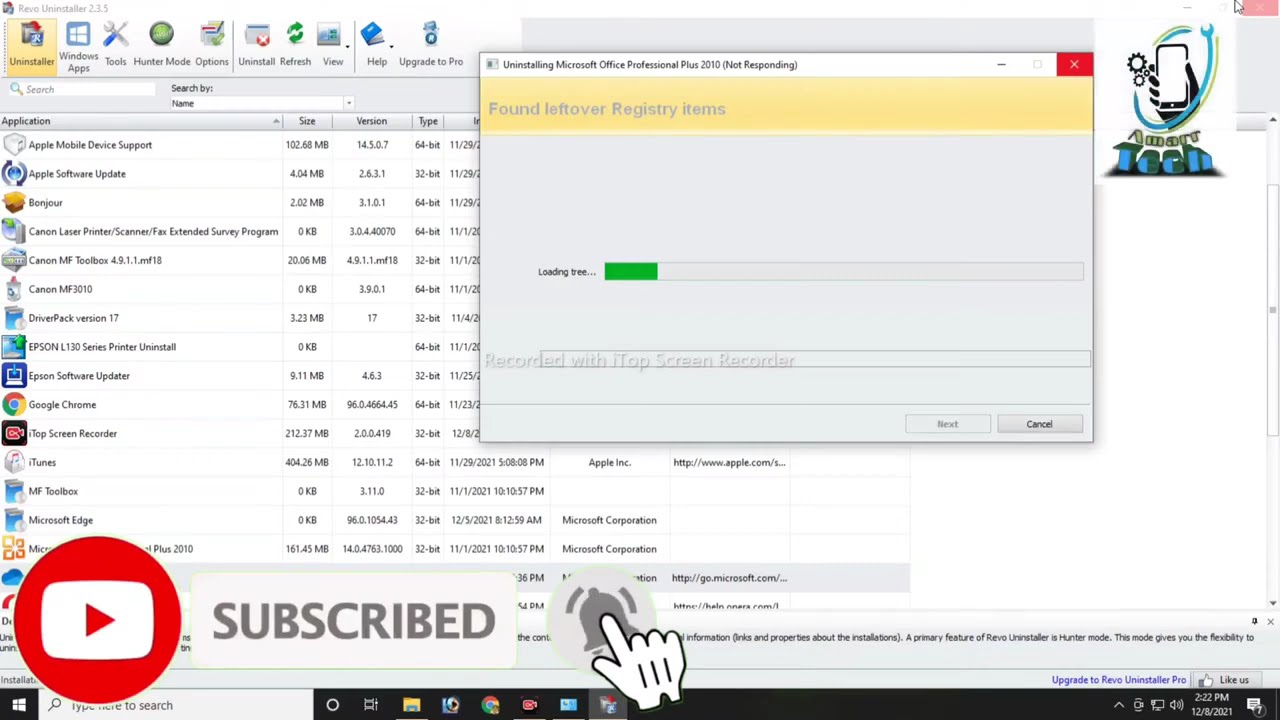Image resolution: width=1280 pixels, height=720 pixels.
Task: Click the taskbar volume icon
Action: point(1176,705)
